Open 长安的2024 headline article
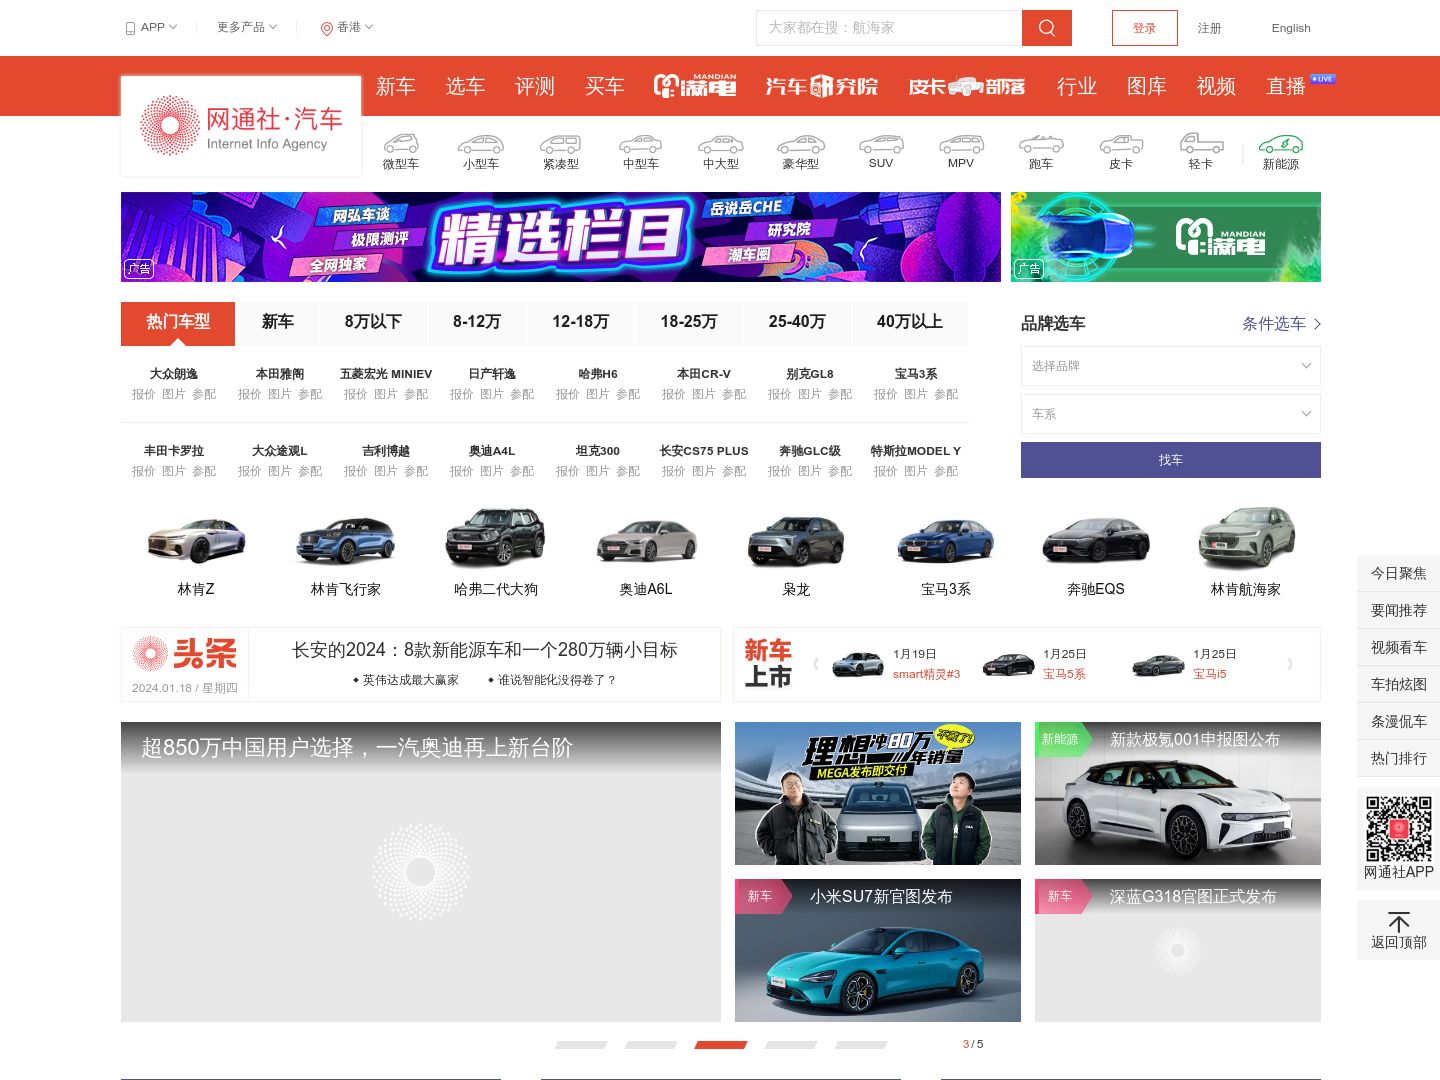 pyautogui.click(x=485, y=650)
